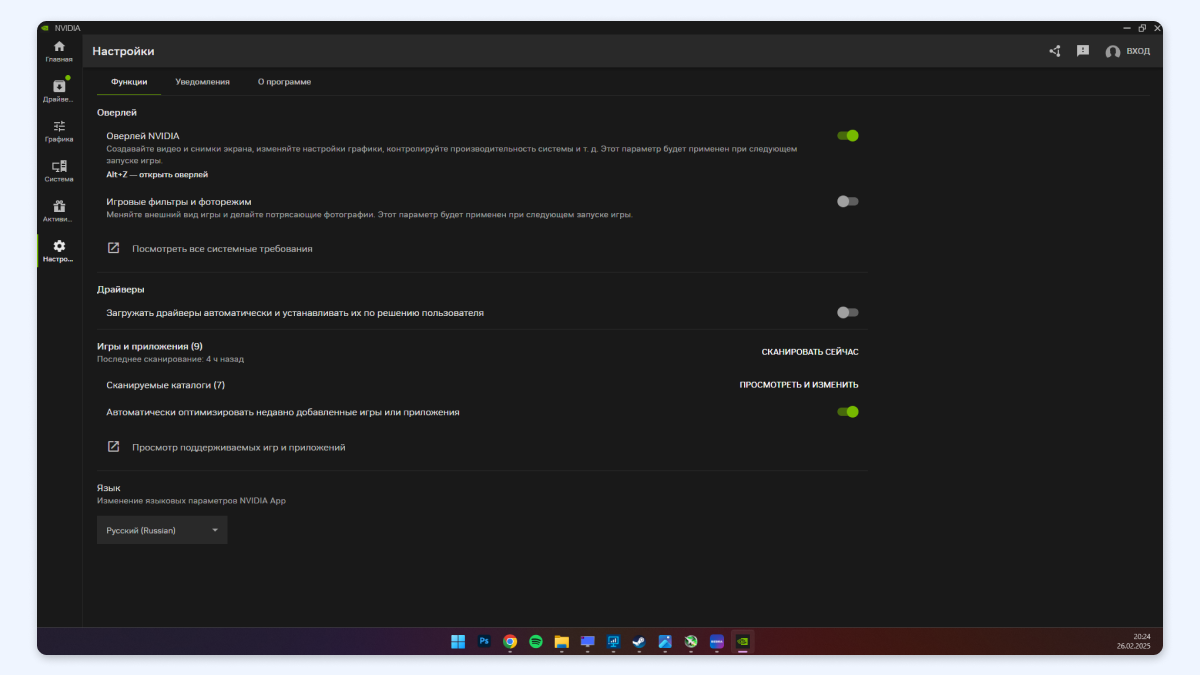Viewport: 1200px width, 675px height.
Task: Click the Сканируемые каталоги (7) label
Action: tap(166, 384)
